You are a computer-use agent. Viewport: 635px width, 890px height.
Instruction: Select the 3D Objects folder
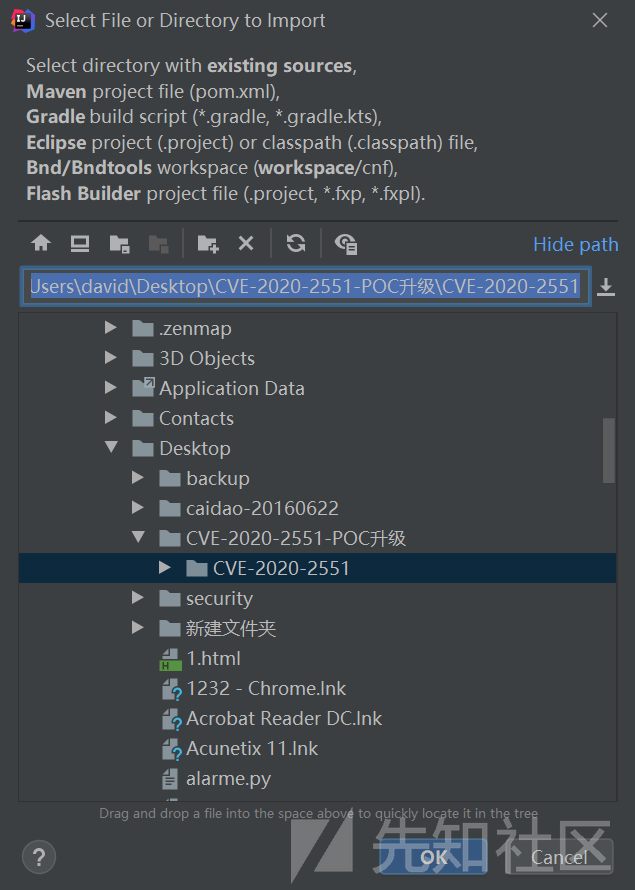[x=207, y=358]
